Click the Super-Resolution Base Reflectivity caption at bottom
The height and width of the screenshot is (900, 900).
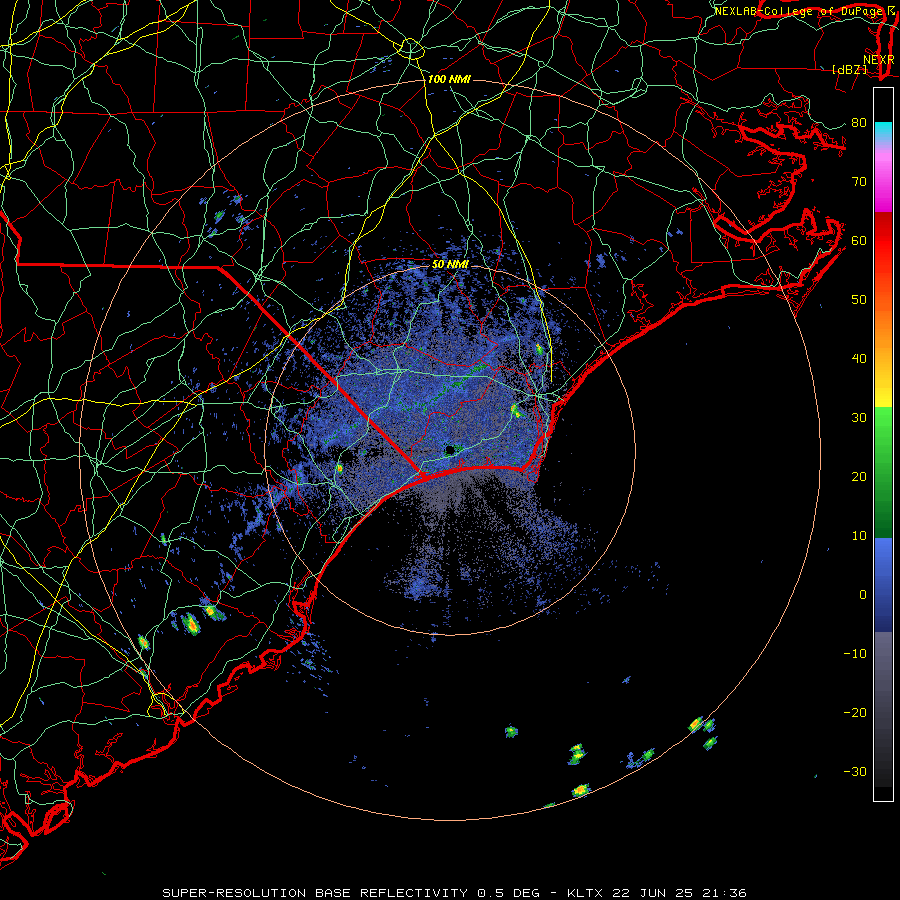pyautogui.click(x=454, y=893)
